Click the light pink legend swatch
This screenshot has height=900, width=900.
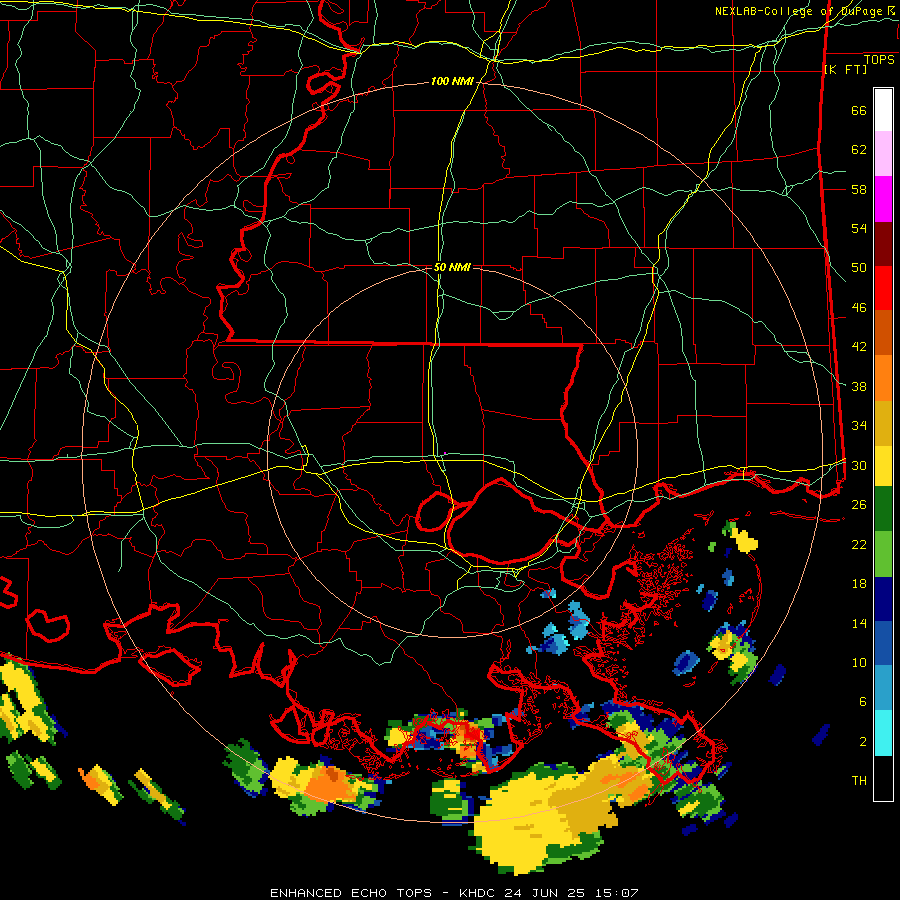point(883,154)
